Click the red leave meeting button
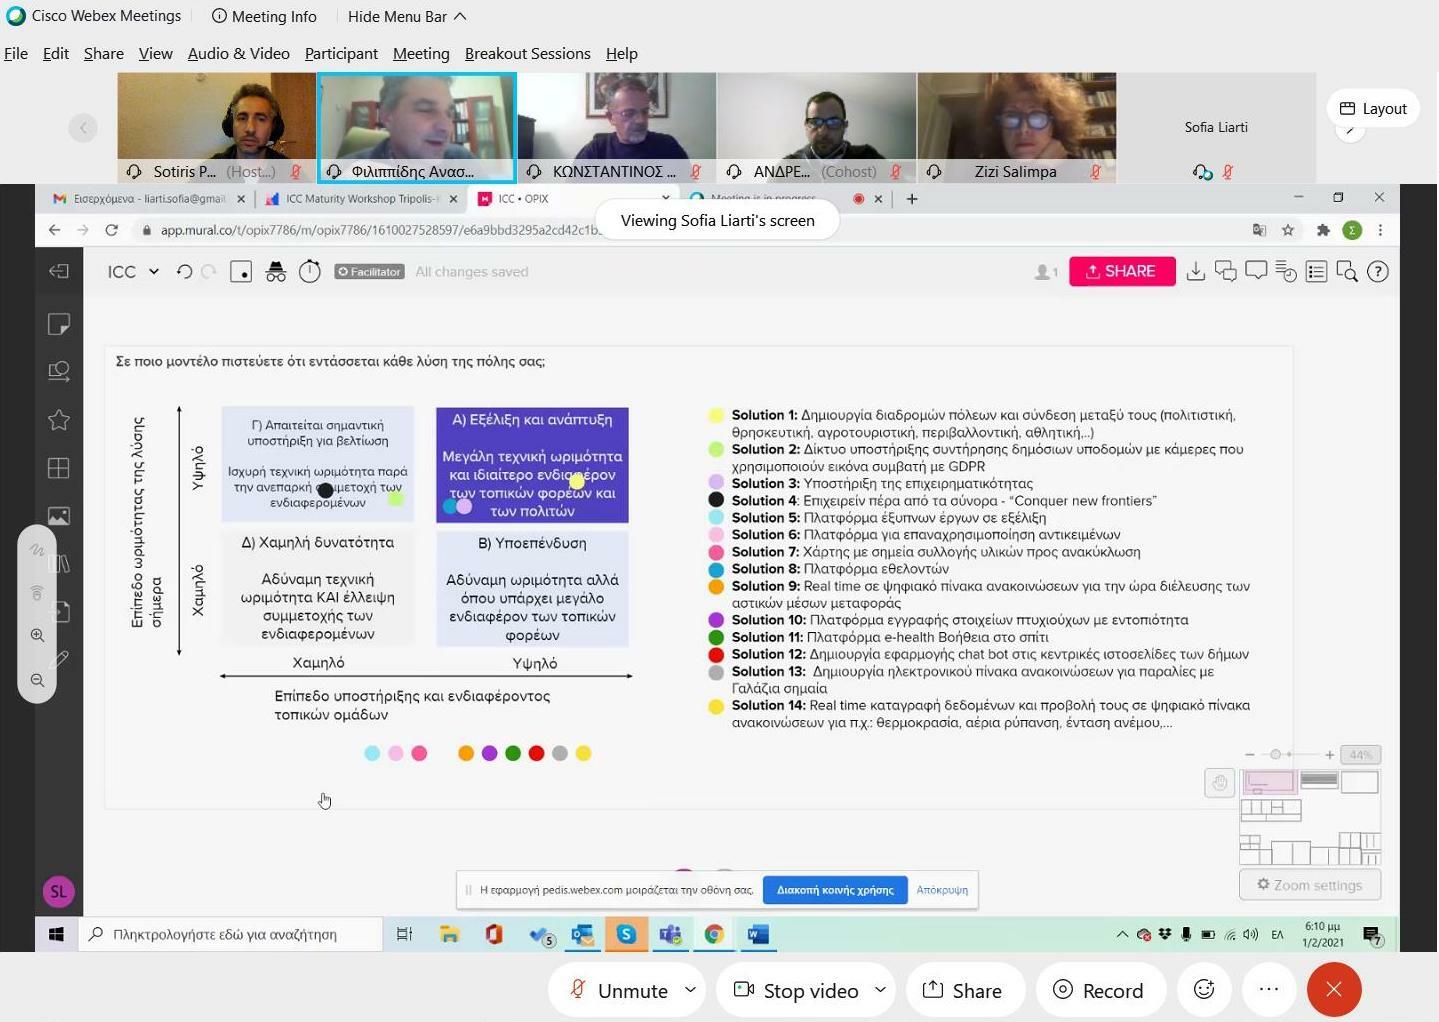1439x1022 pixels. [1334, 989]
